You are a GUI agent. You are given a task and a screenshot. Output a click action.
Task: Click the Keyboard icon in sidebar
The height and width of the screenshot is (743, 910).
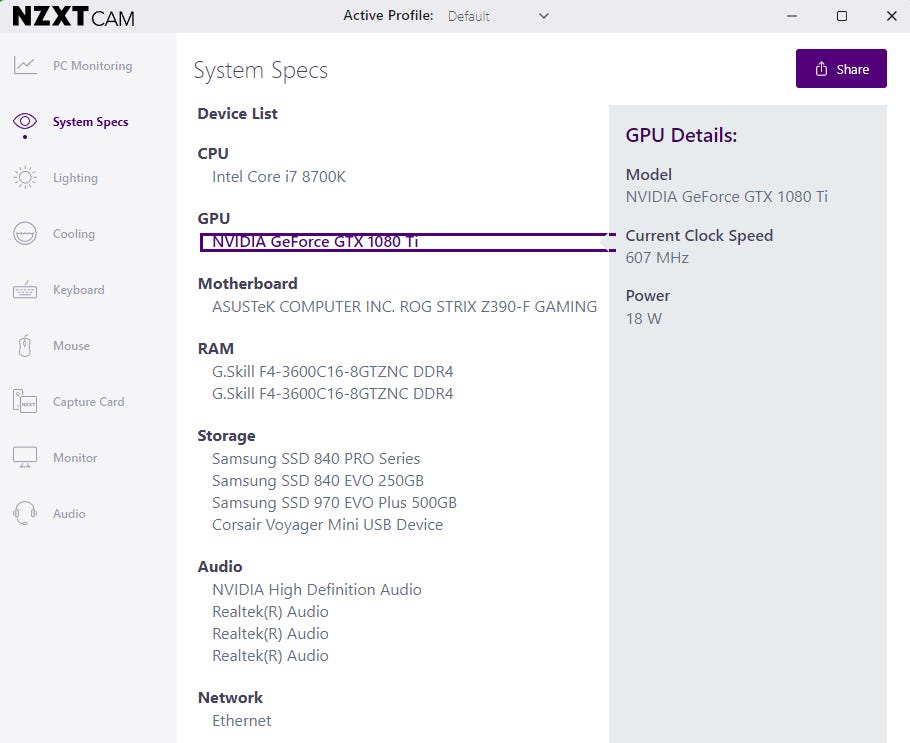pos(25,290)
